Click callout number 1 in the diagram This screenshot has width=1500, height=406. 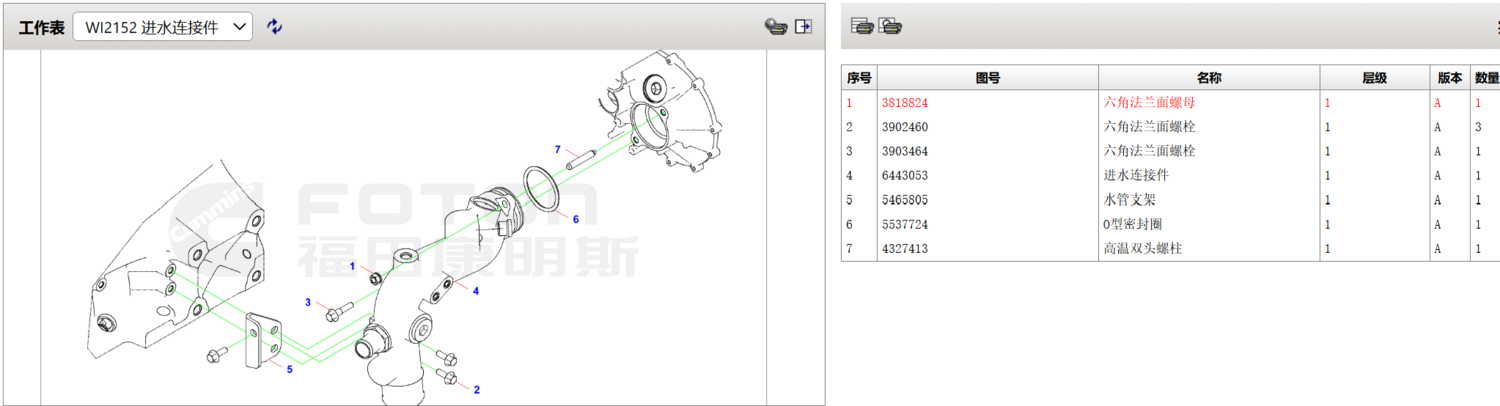pyautogui.click(x=352, y=266)
